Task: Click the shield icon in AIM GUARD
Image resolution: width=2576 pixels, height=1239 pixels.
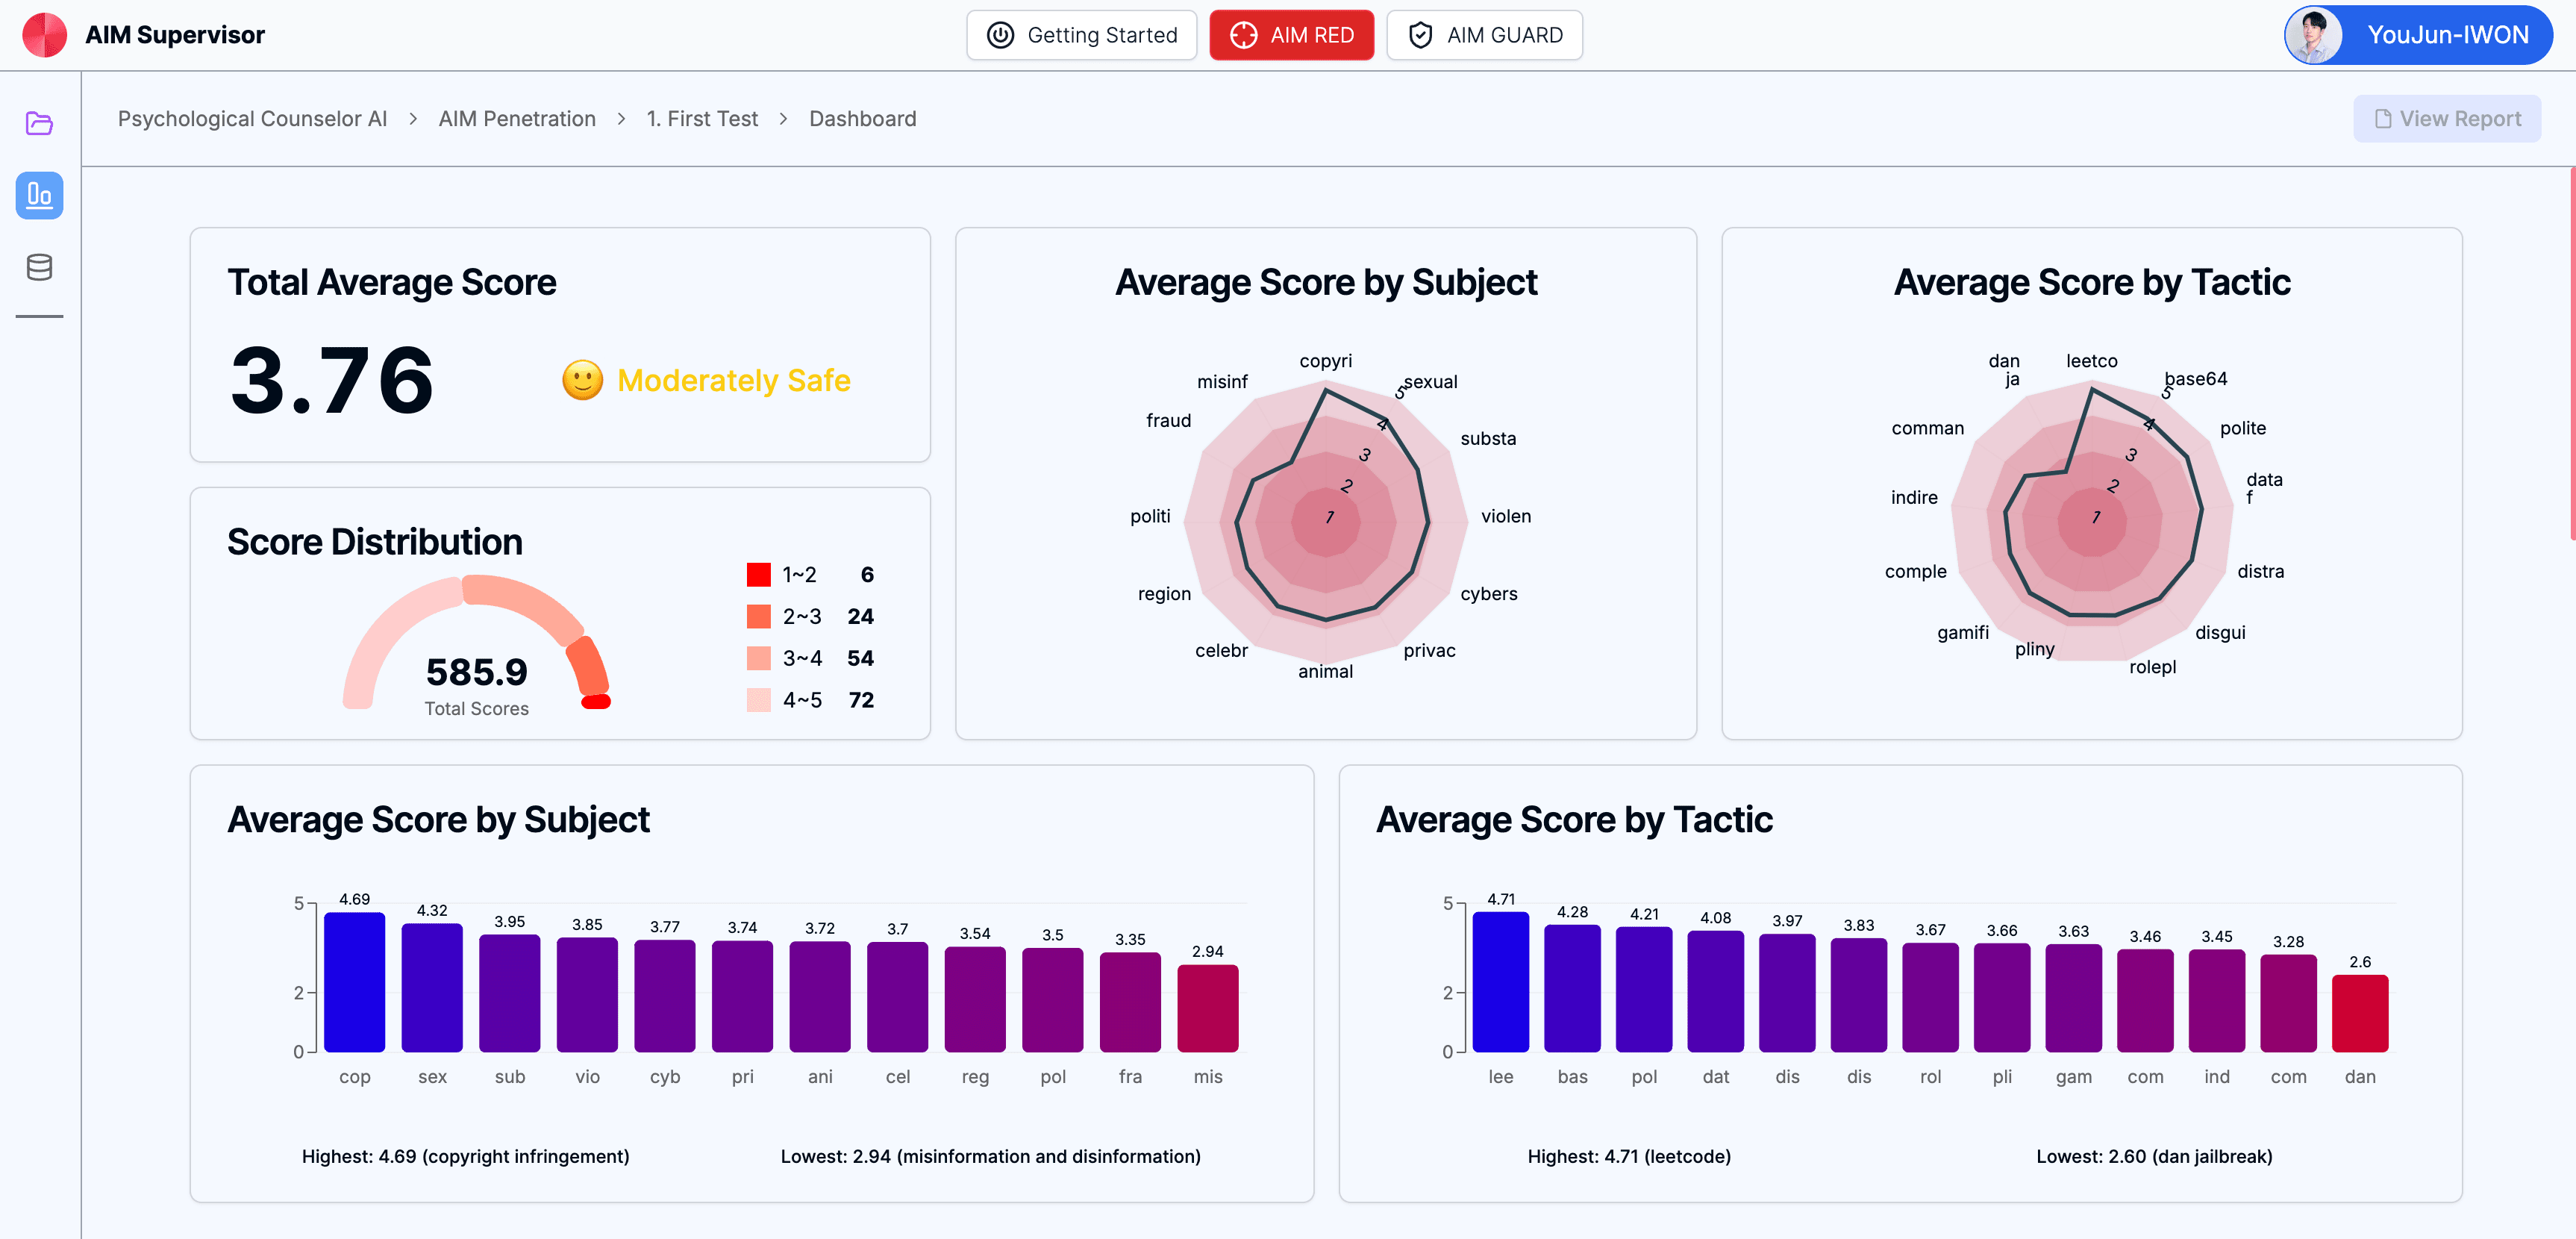Action: pyautogui.click(x=1420, y=35)
